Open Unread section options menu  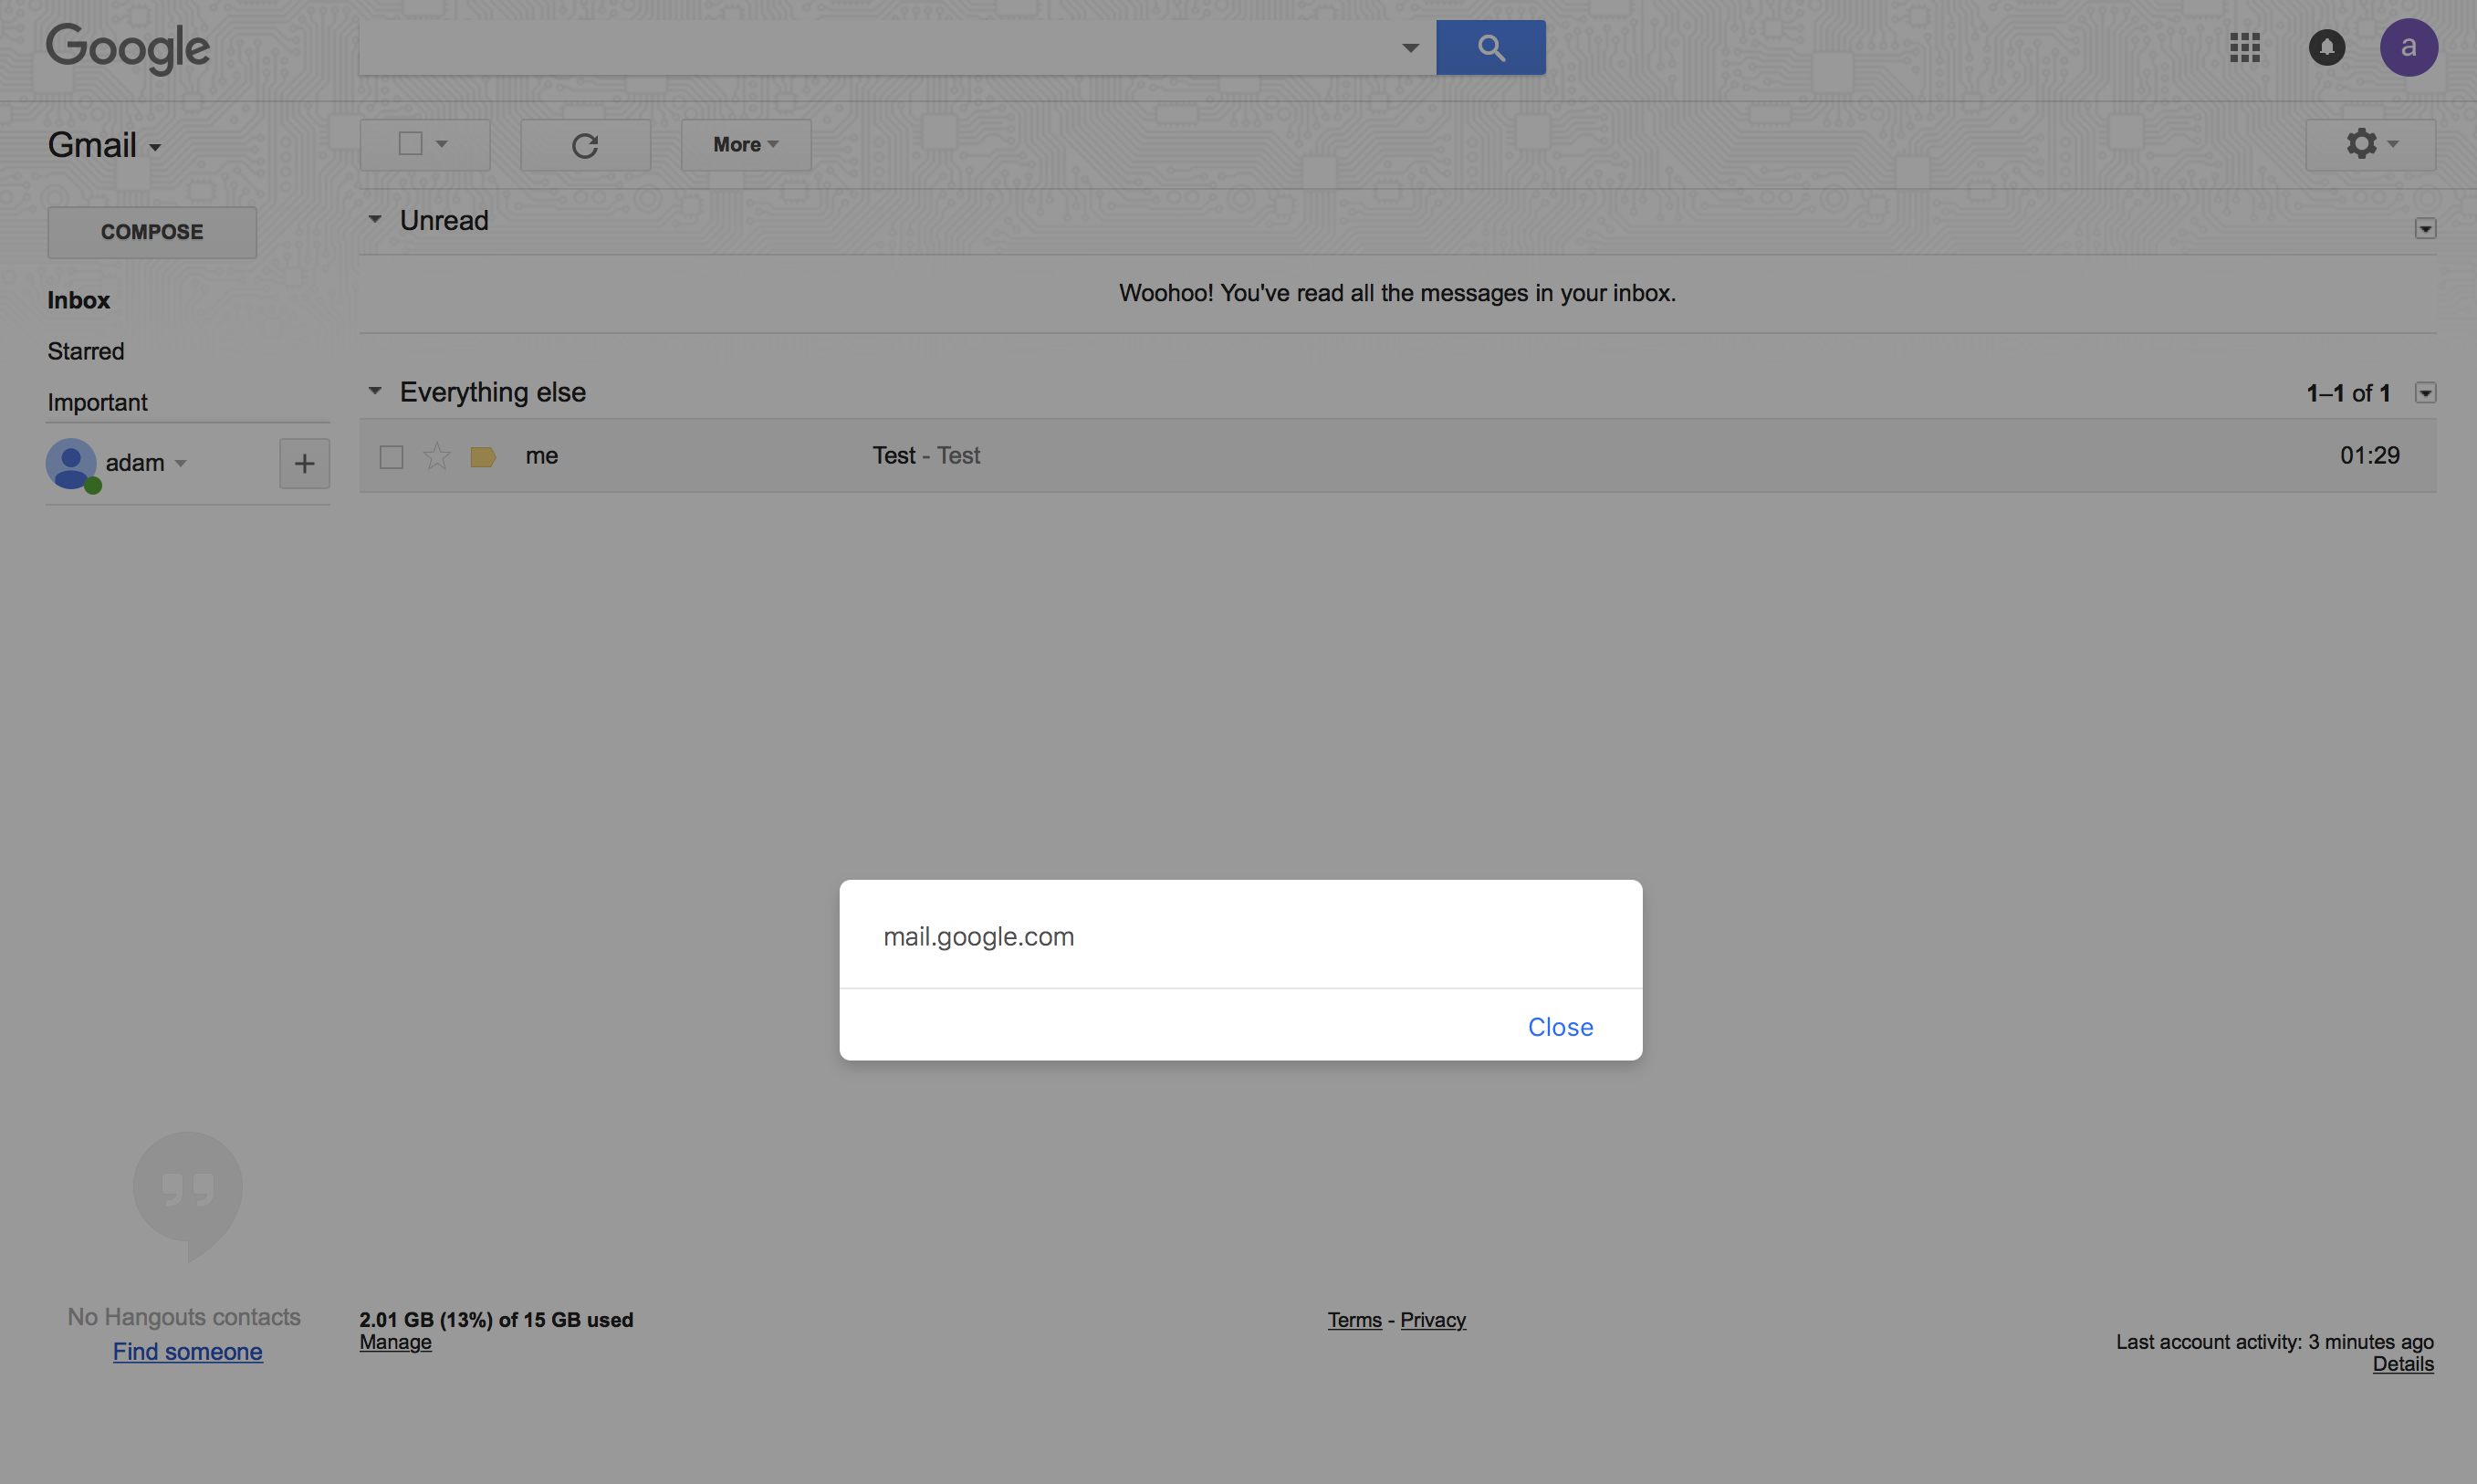click(2425, 229)
